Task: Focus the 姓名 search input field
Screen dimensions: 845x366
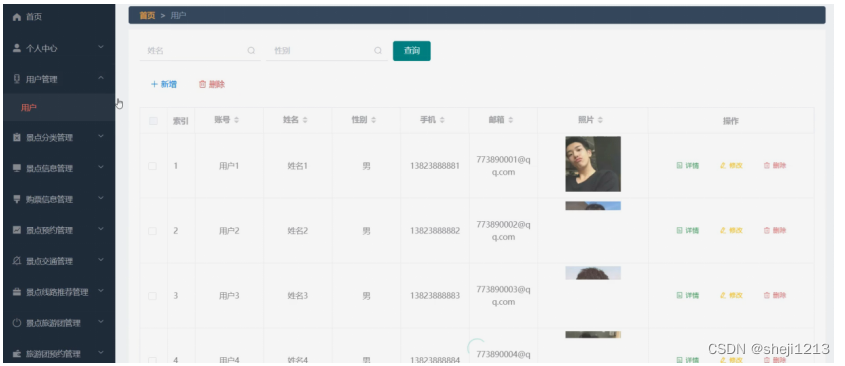Action: (200, 51)
